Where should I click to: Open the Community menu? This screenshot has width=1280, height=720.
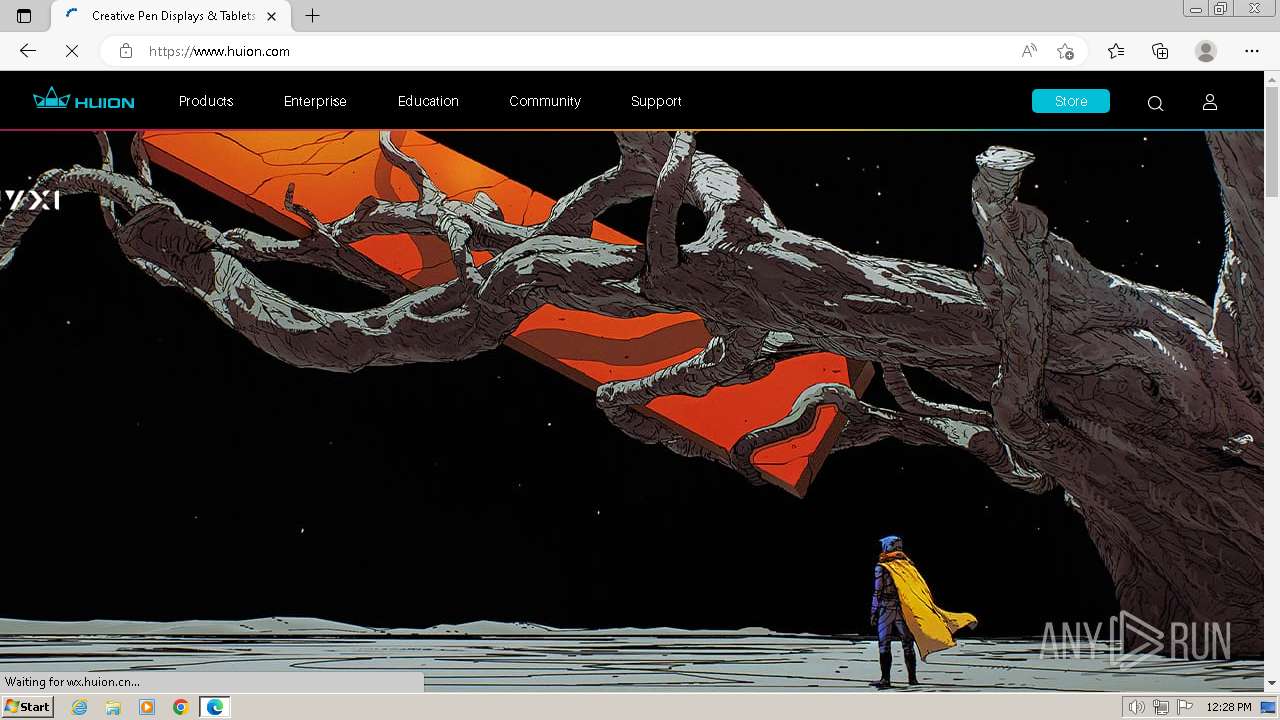click(x=545, y=101)
